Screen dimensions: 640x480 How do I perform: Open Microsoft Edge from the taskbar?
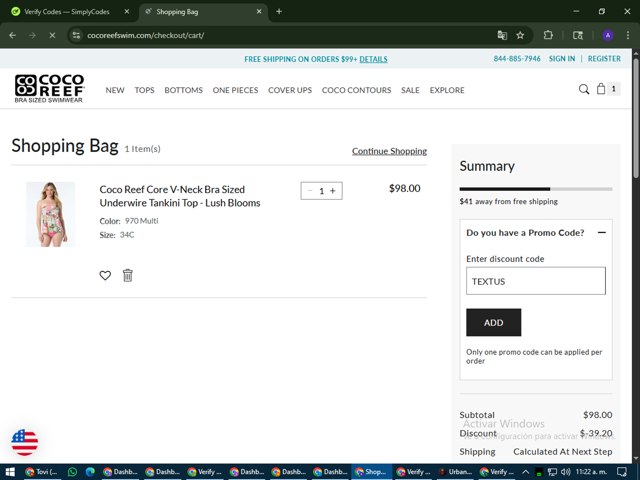90,472
